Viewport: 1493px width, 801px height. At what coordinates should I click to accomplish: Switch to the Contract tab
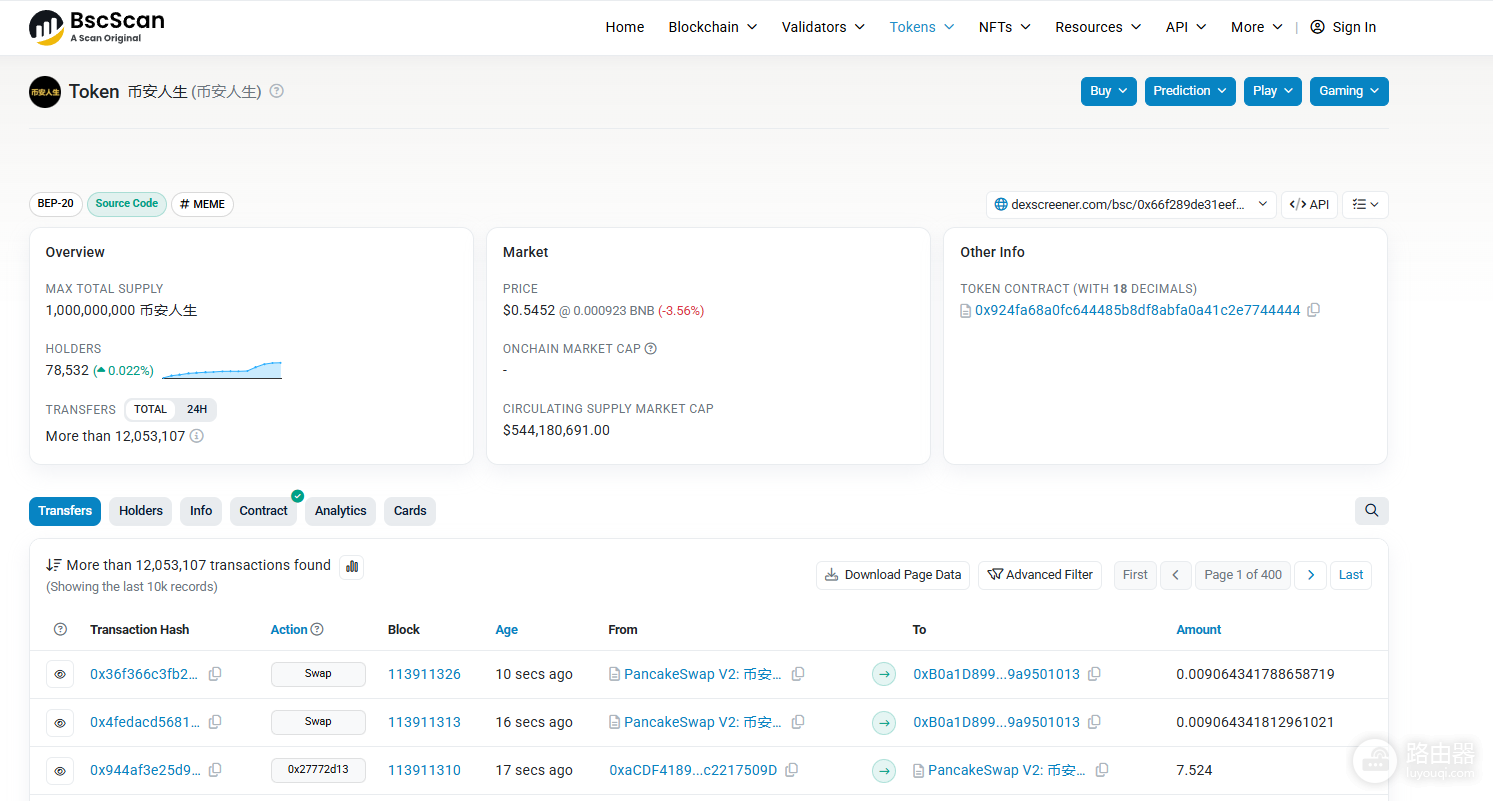264,511
